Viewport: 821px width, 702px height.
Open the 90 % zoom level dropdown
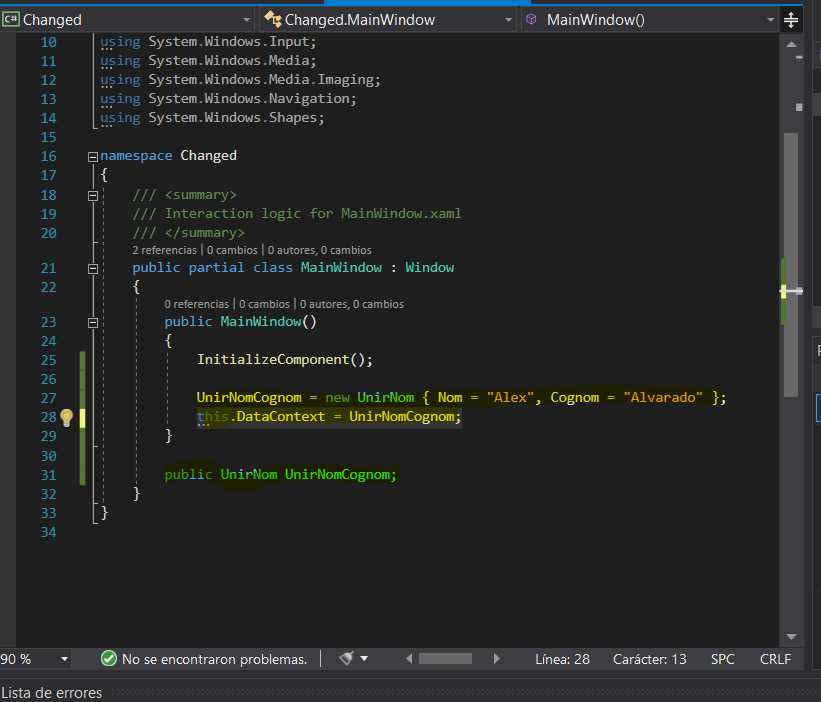click(64, 659)
